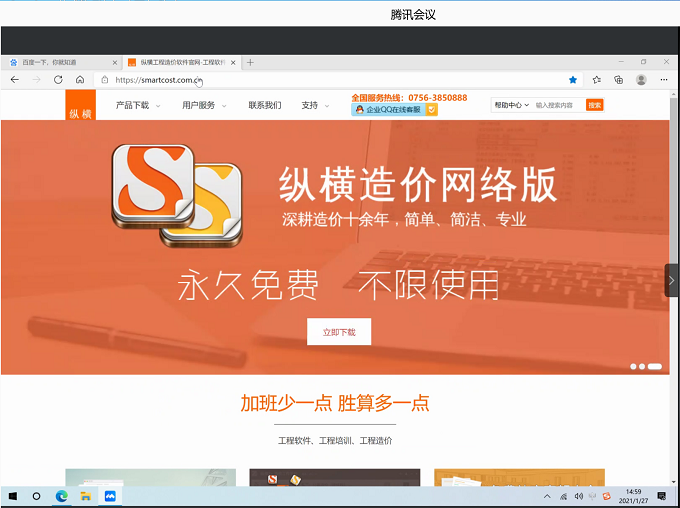The image size is (680, 508).
Task: Expand the yellow arrow beside QQ客服
Action: 432,110
